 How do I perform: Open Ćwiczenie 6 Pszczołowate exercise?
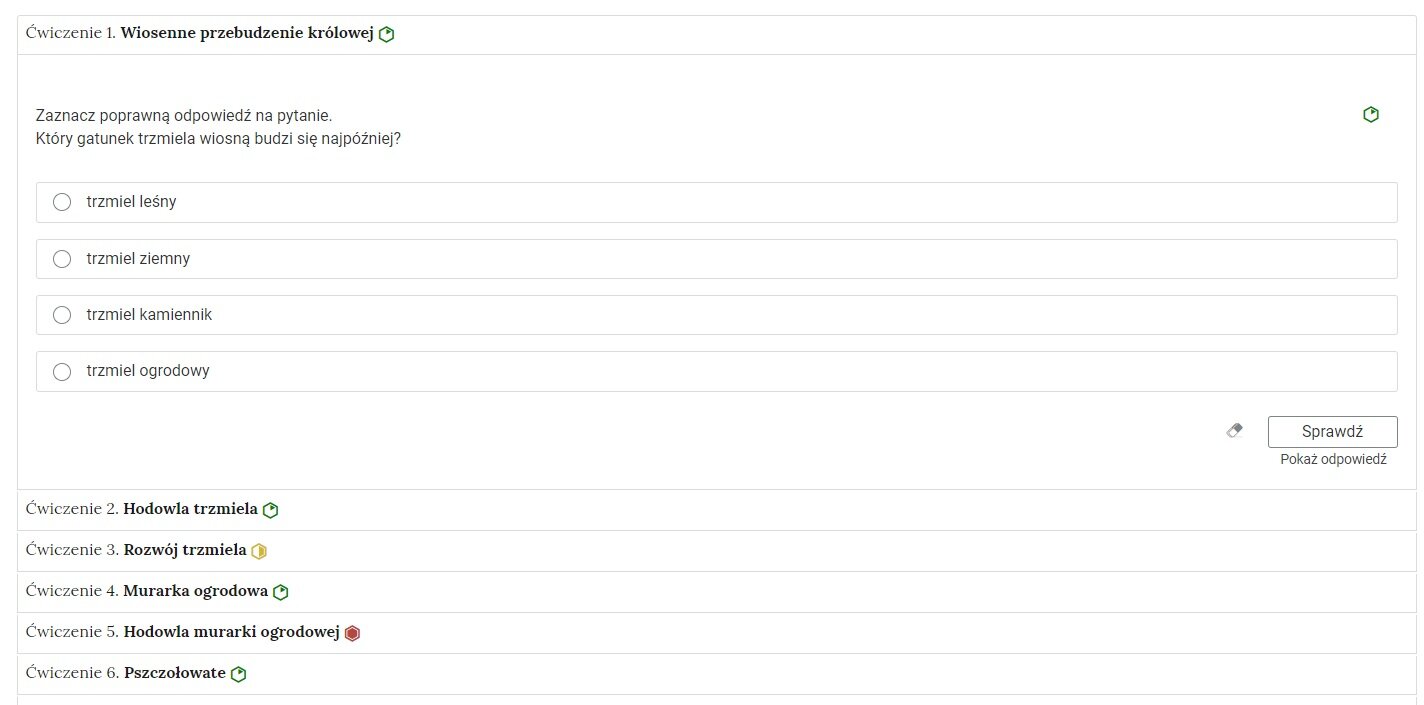coord(717,674)
